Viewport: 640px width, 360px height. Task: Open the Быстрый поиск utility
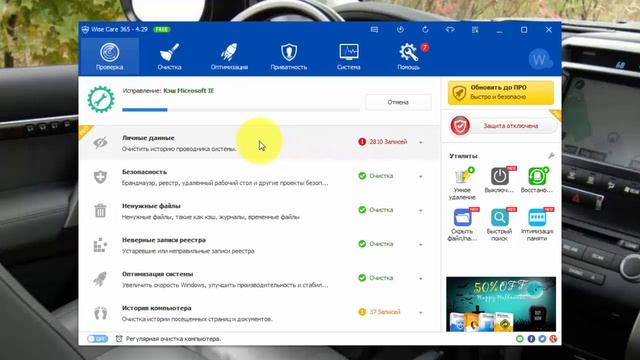tap(500, 225)
